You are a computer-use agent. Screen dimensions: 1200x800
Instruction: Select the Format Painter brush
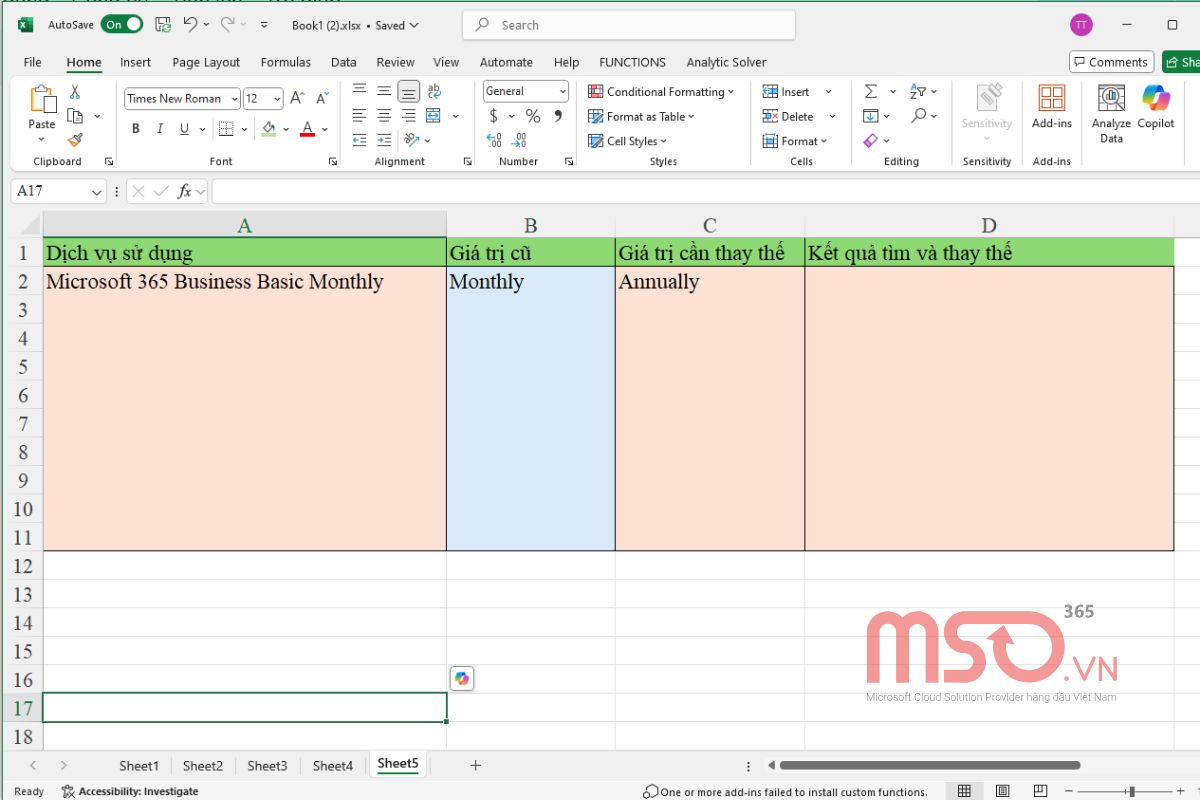click(x=75, y=140)
